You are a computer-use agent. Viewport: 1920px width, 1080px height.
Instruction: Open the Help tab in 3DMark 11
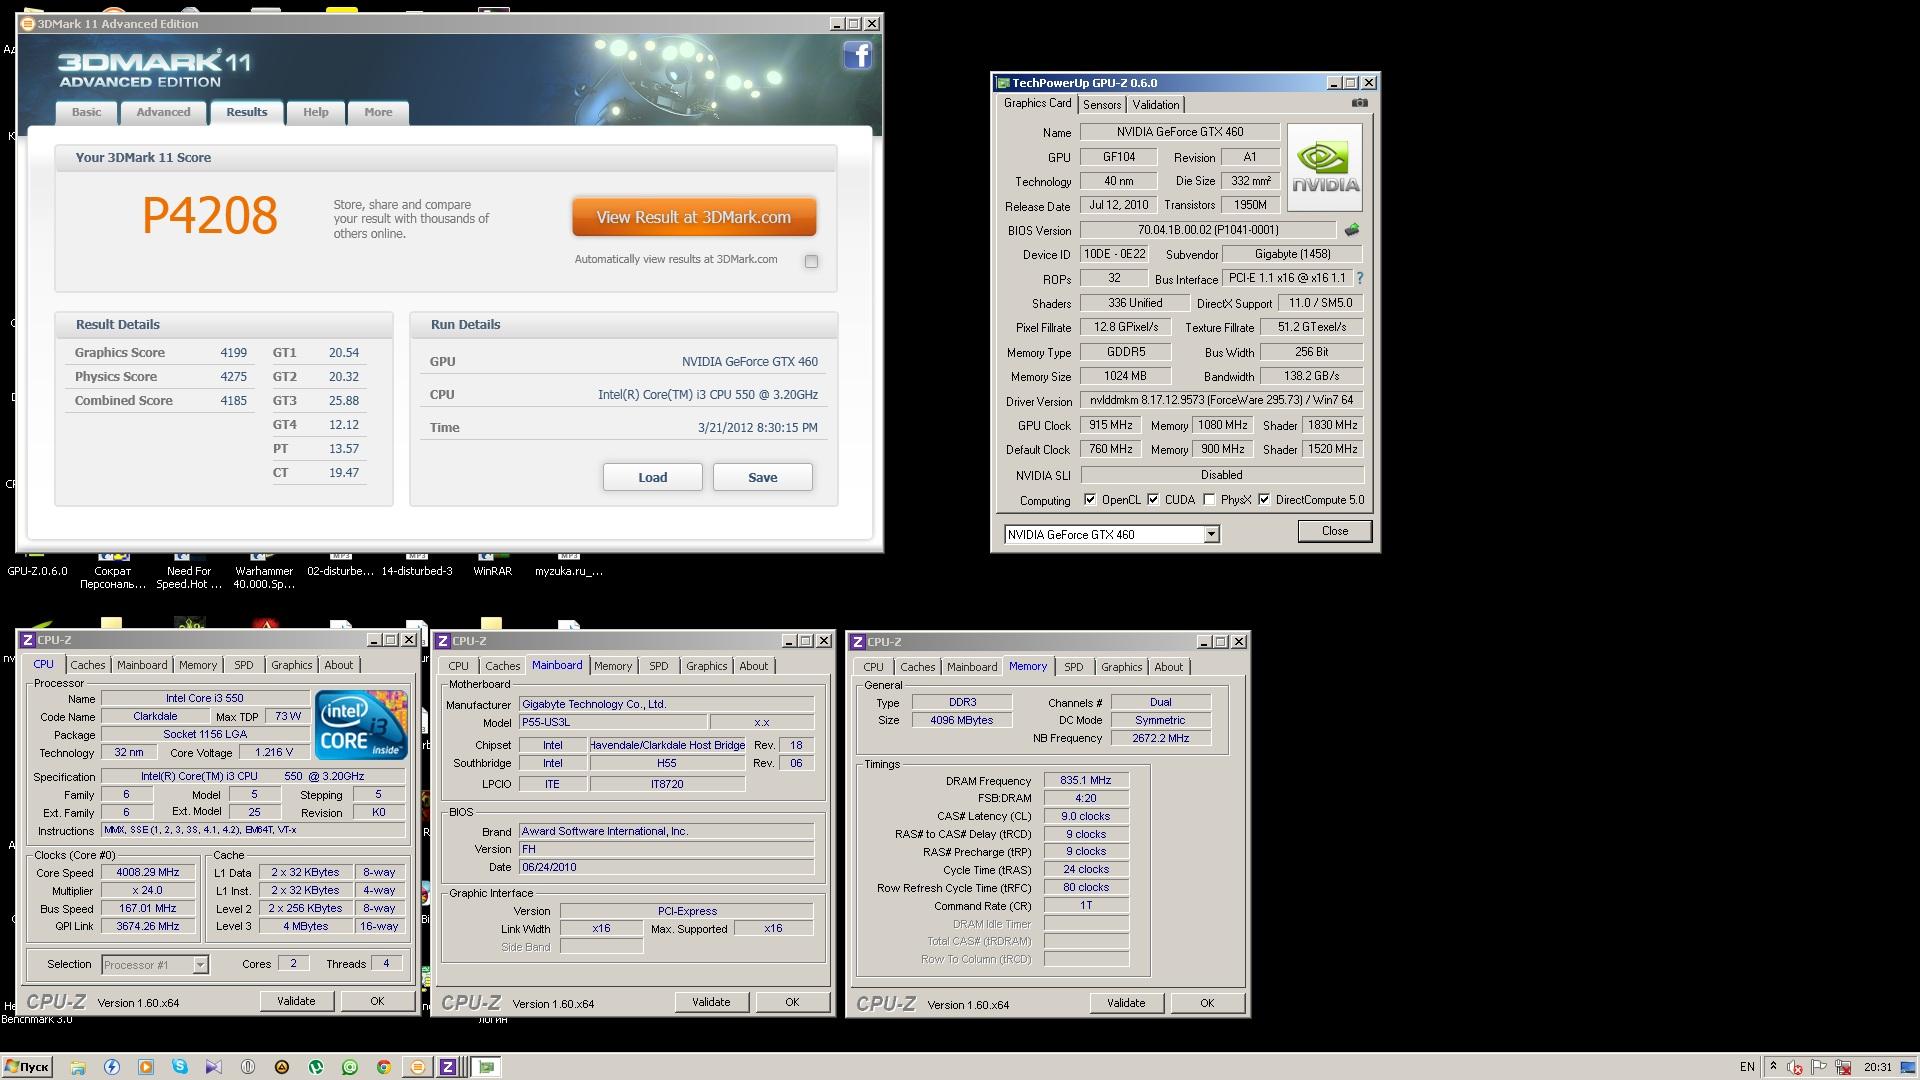click(x=316, y=112)
